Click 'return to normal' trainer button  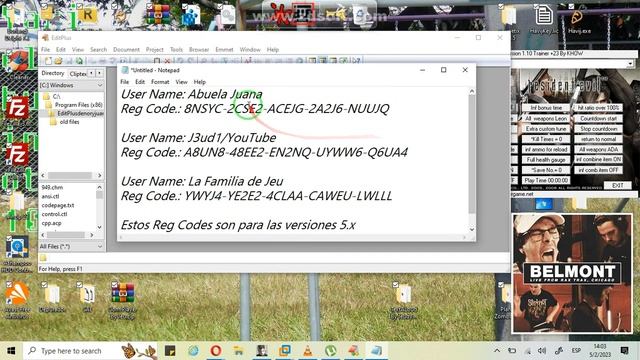coord(598,139)
